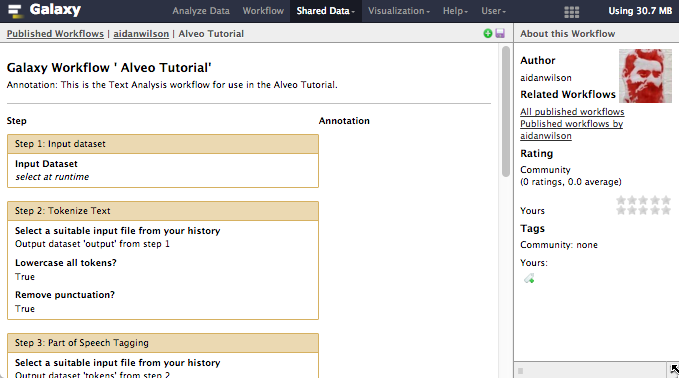679x378 pixels.
Task: Add a tag using the tag icon
Action: click(529, 278)
